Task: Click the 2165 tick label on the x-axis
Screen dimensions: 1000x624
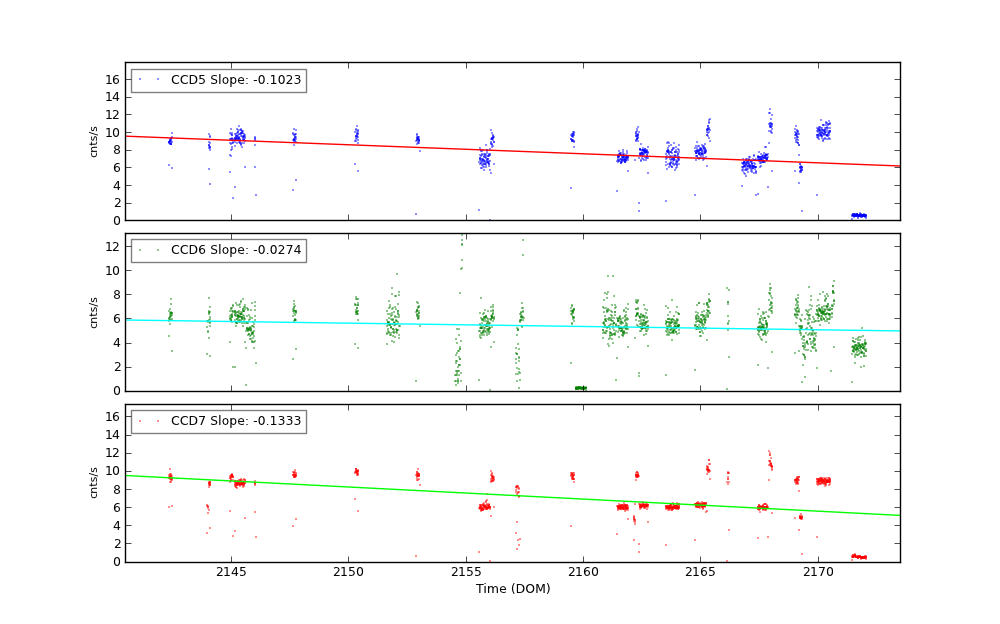Action: click(x=700, y=573)
